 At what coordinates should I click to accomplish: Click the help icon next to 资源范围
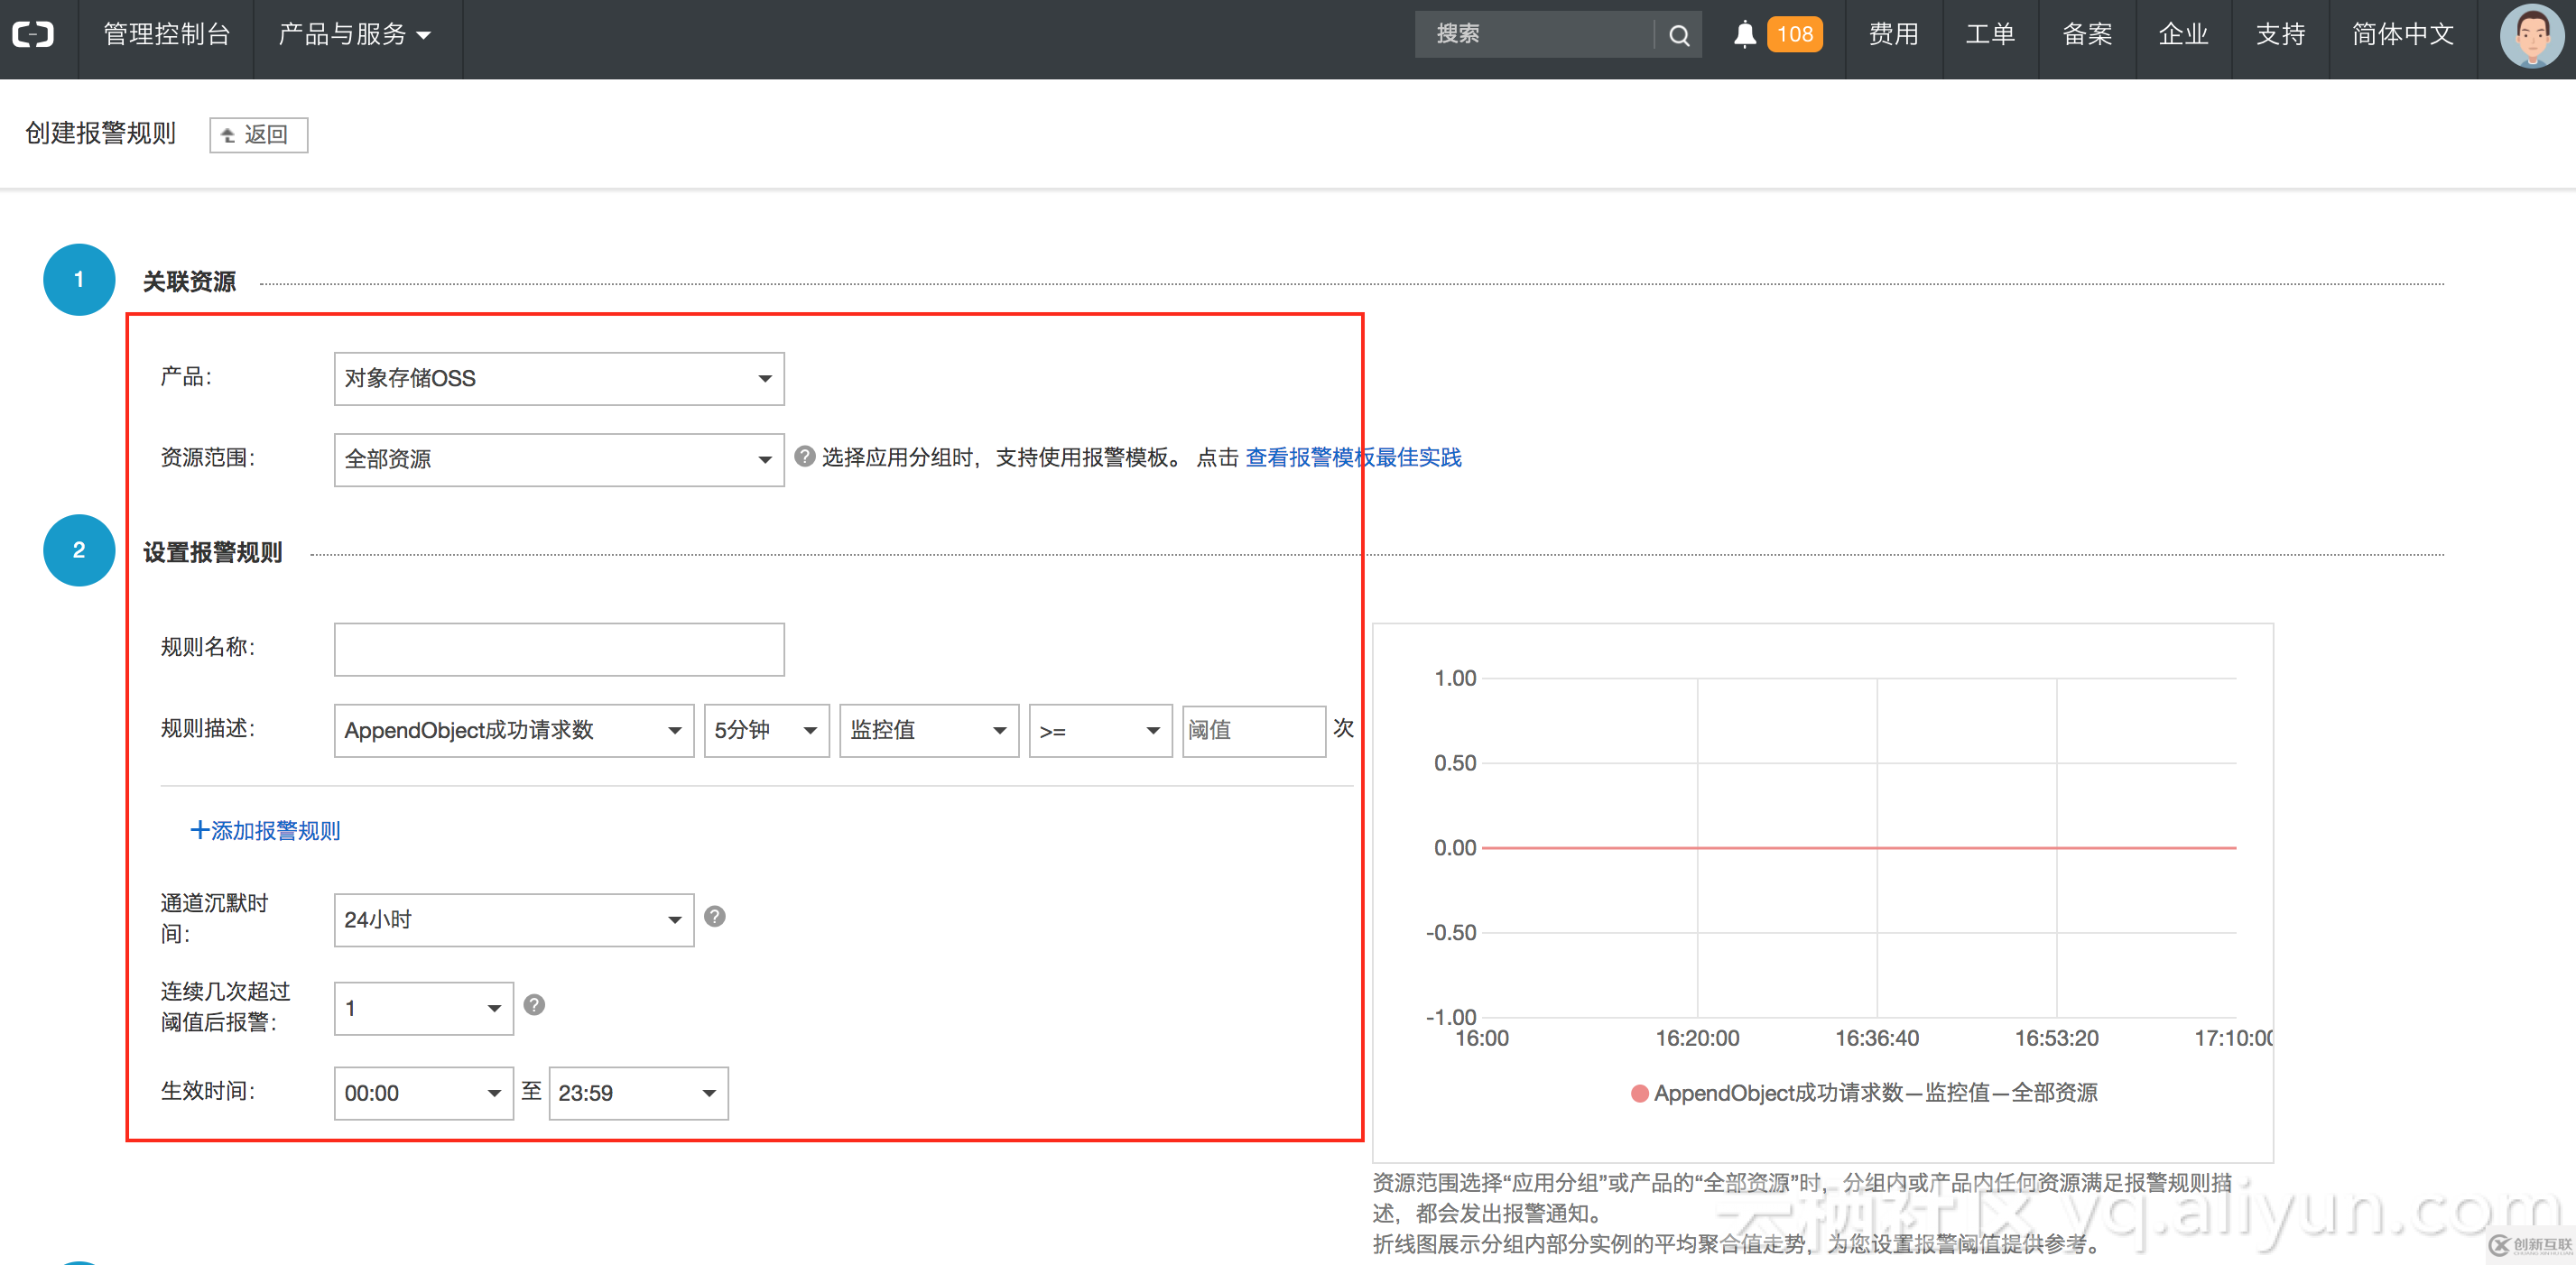(x=804, y=456)
